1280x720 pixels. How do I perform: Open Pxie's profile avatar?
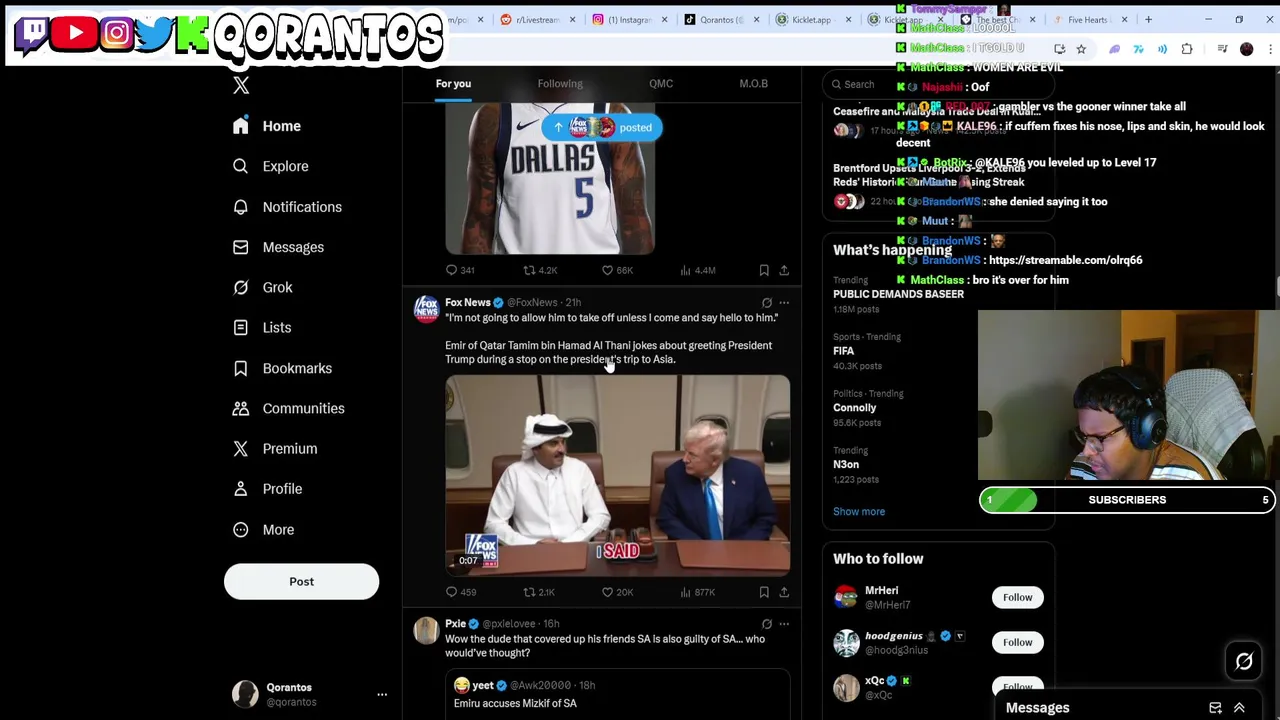click(427, 630)
